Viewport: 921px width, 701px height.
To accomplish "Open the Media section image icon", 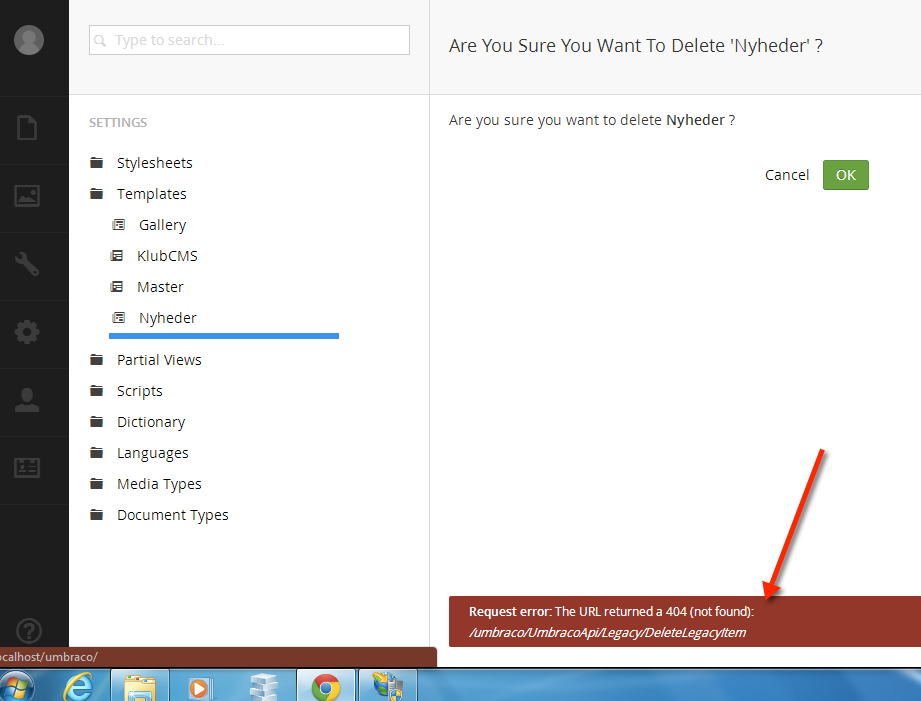I will pyautogui.click(x=27, y=196).
